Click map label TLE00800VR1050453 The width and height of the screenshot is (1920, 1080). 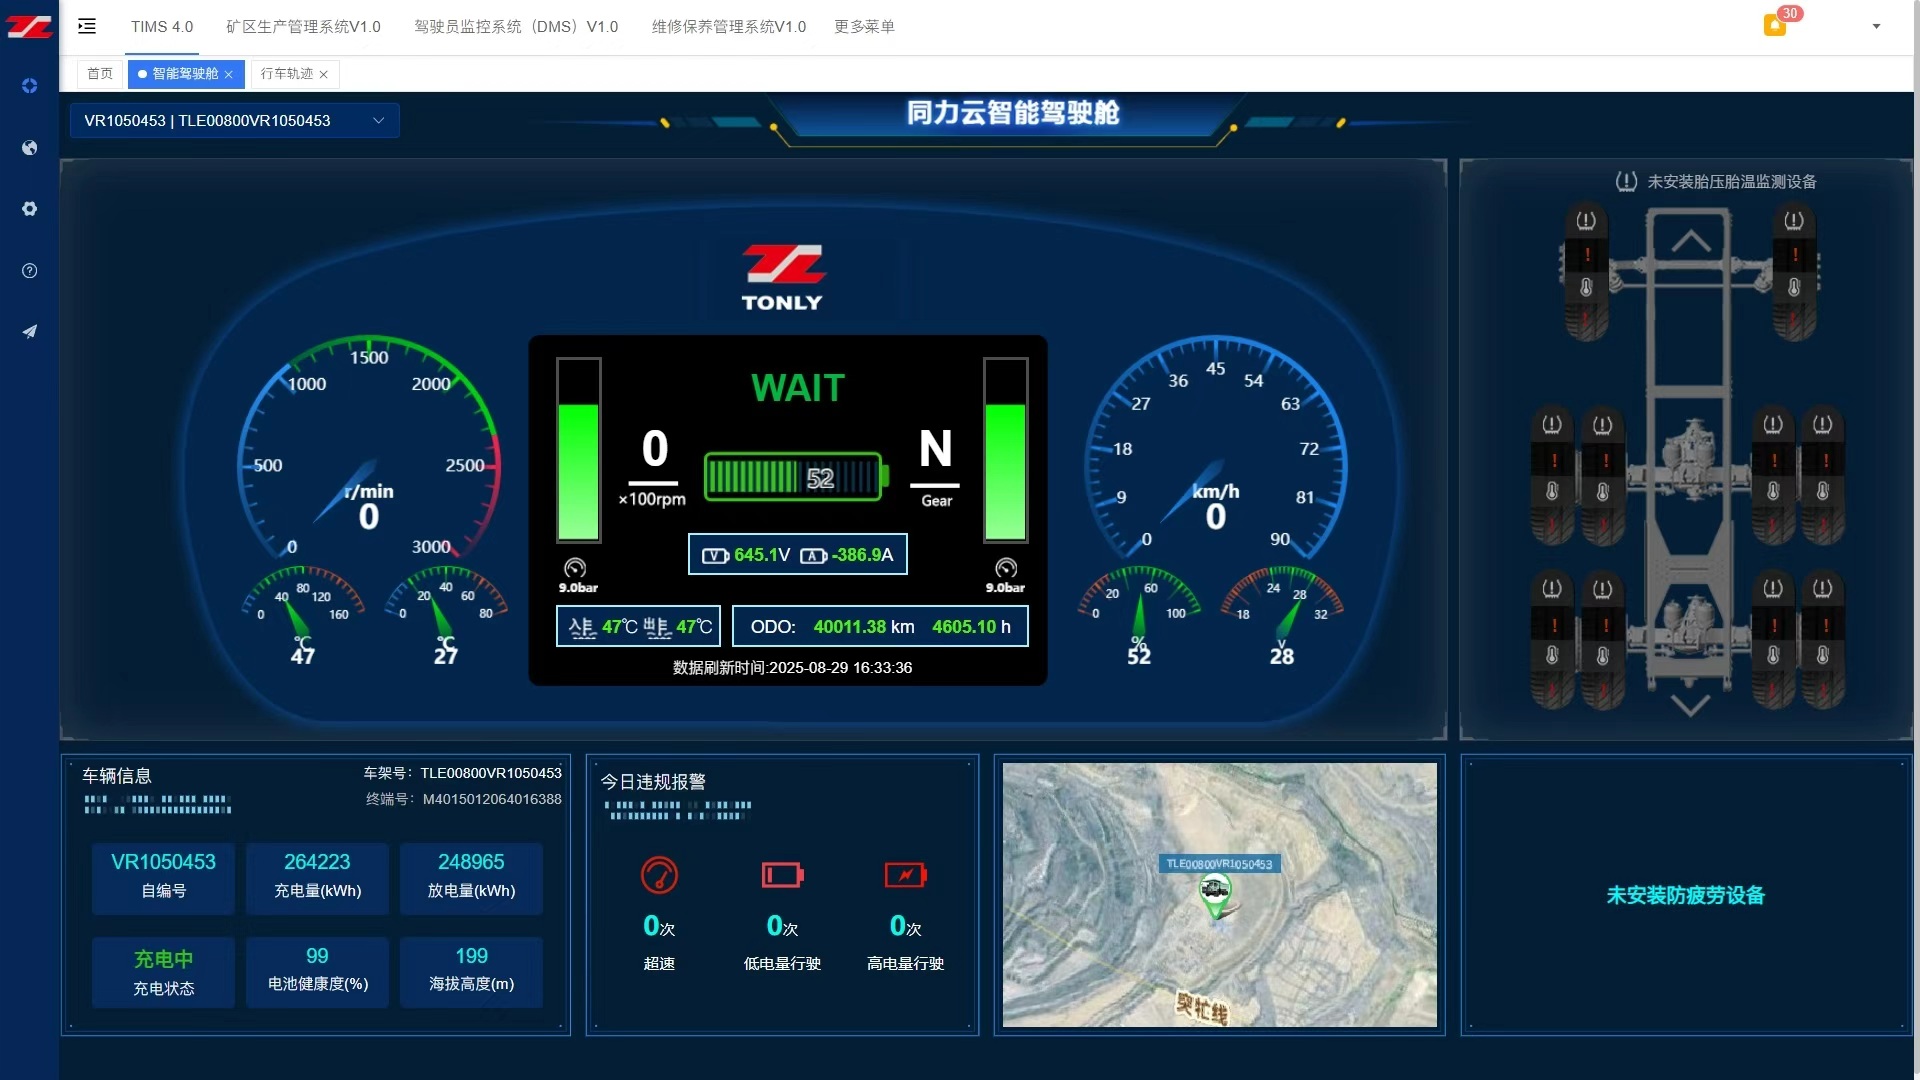coord(1219,863)
